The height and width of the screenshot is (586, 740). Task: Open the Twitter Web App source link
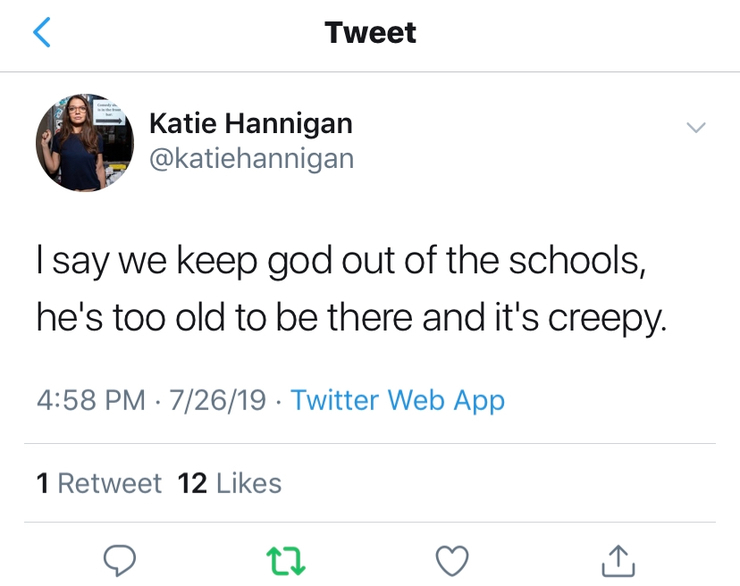tap(397, 400)
